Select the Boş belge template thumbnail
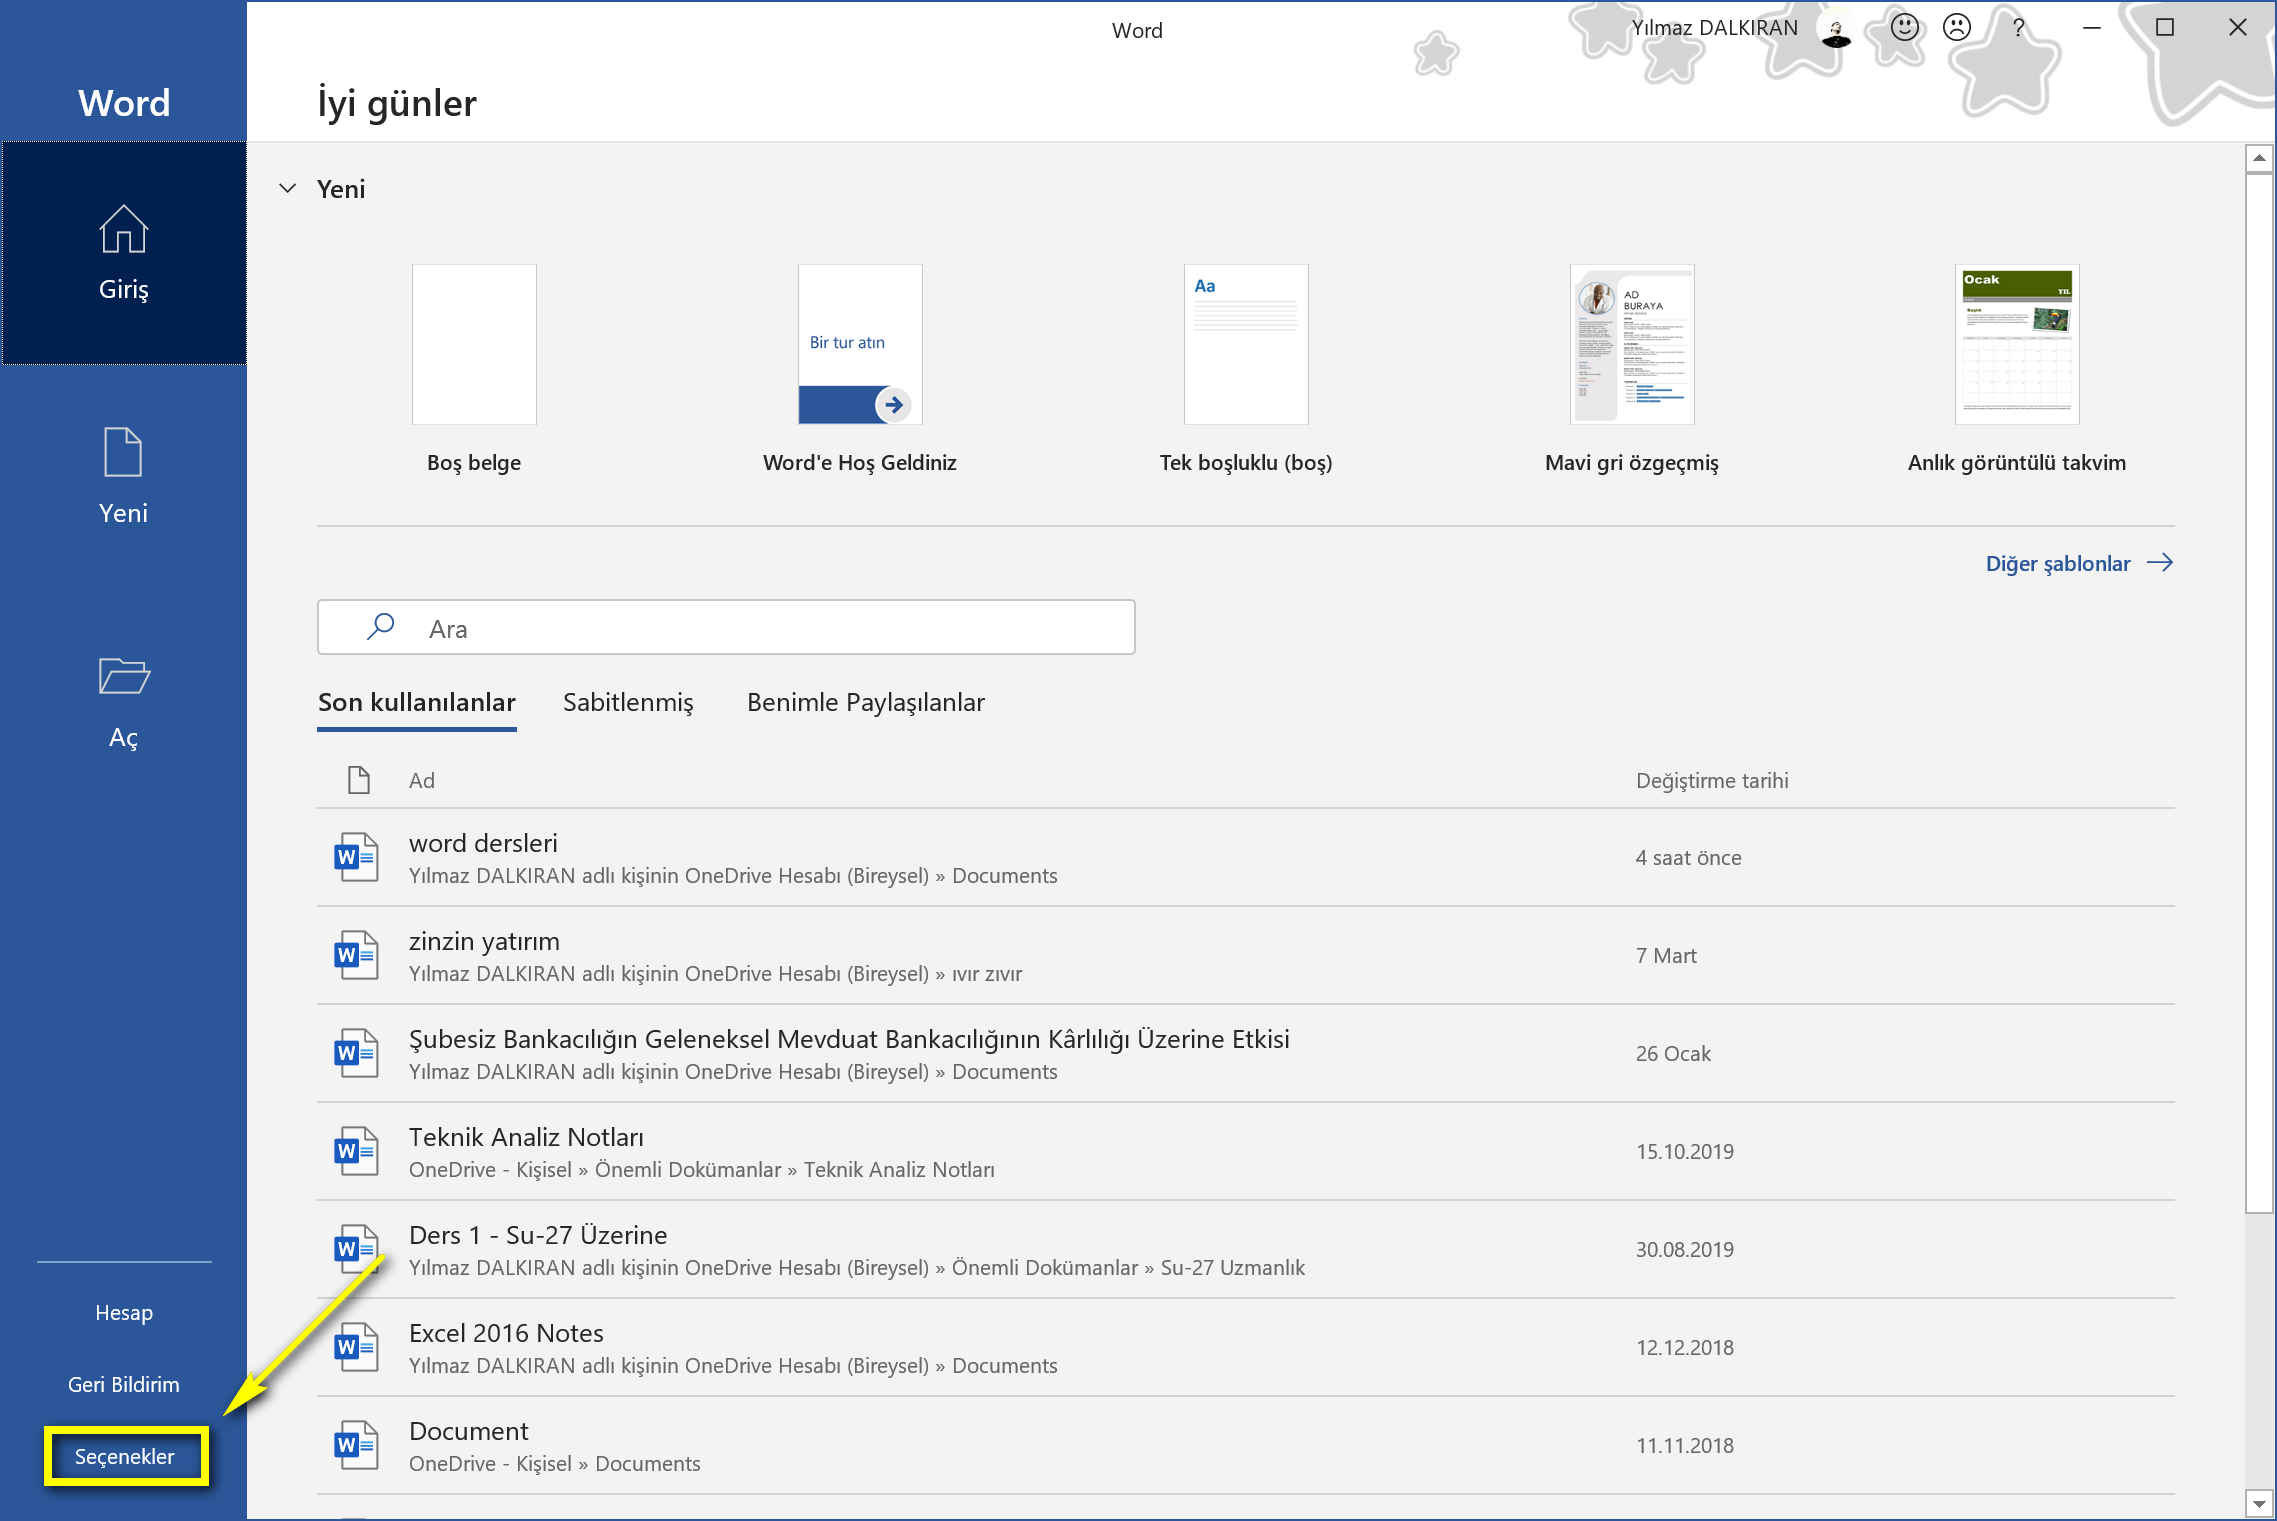Viewport: 2277px width, 1521px height. (x=474, y=344)
